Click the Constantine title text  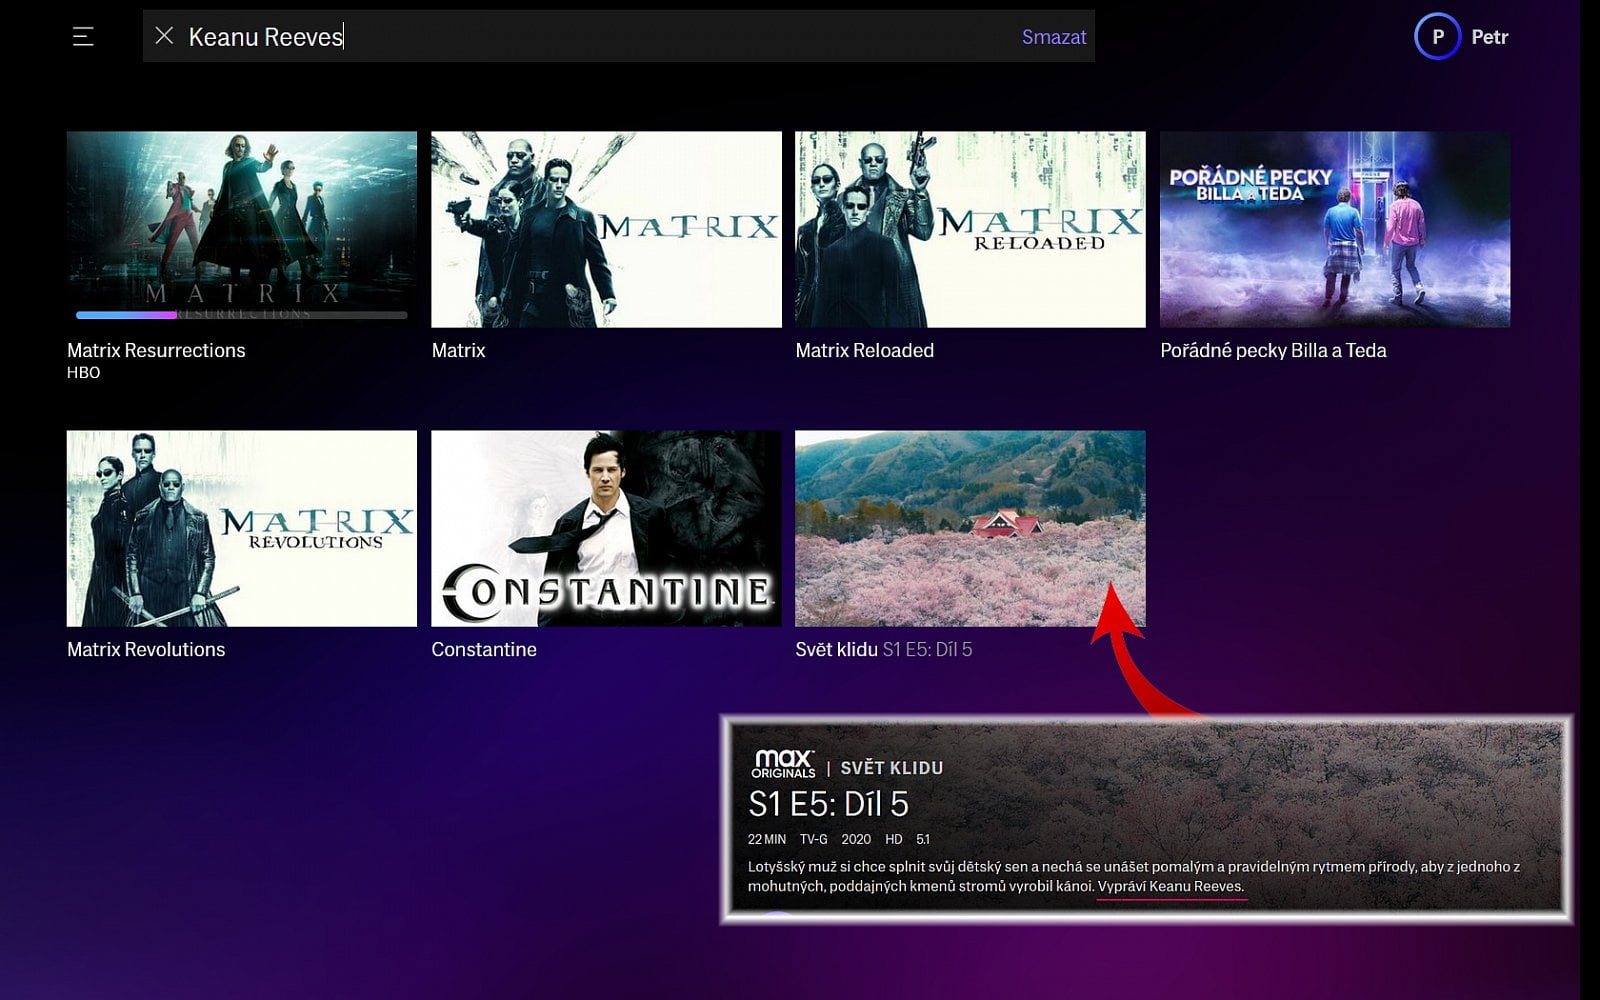click(x=484, y=649)
